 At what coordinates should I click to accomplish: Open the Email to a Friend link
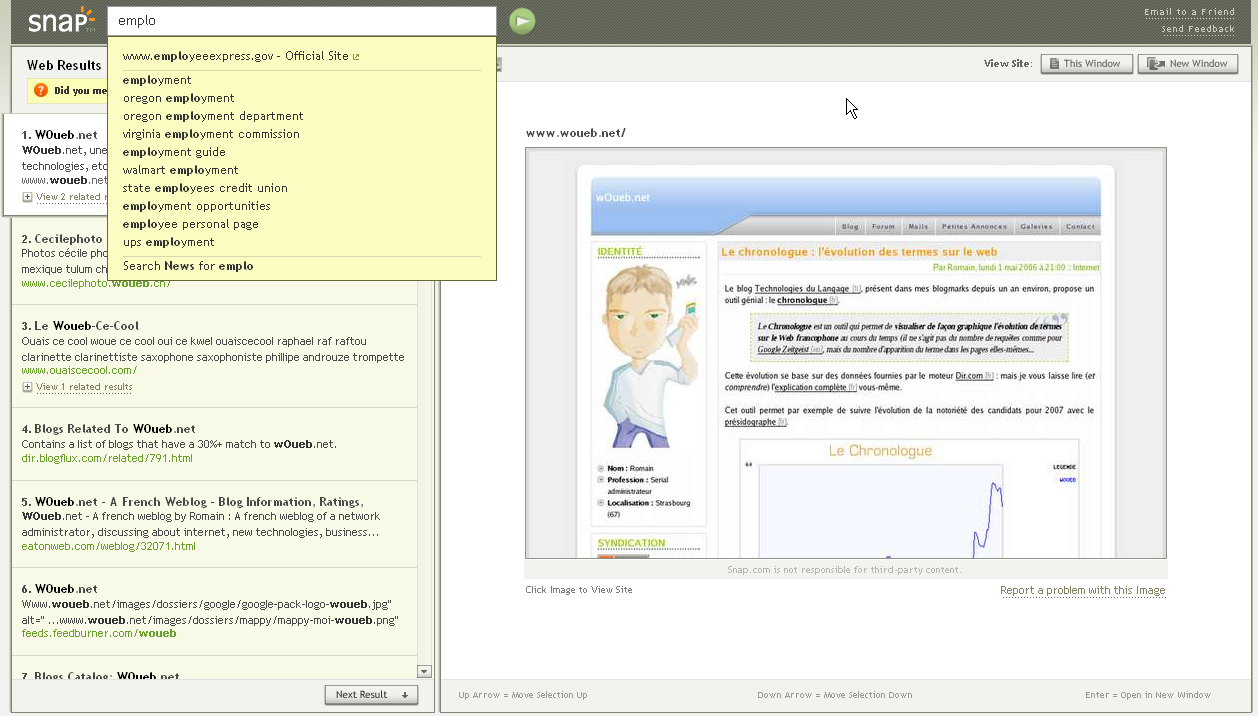coord(1189,12)
